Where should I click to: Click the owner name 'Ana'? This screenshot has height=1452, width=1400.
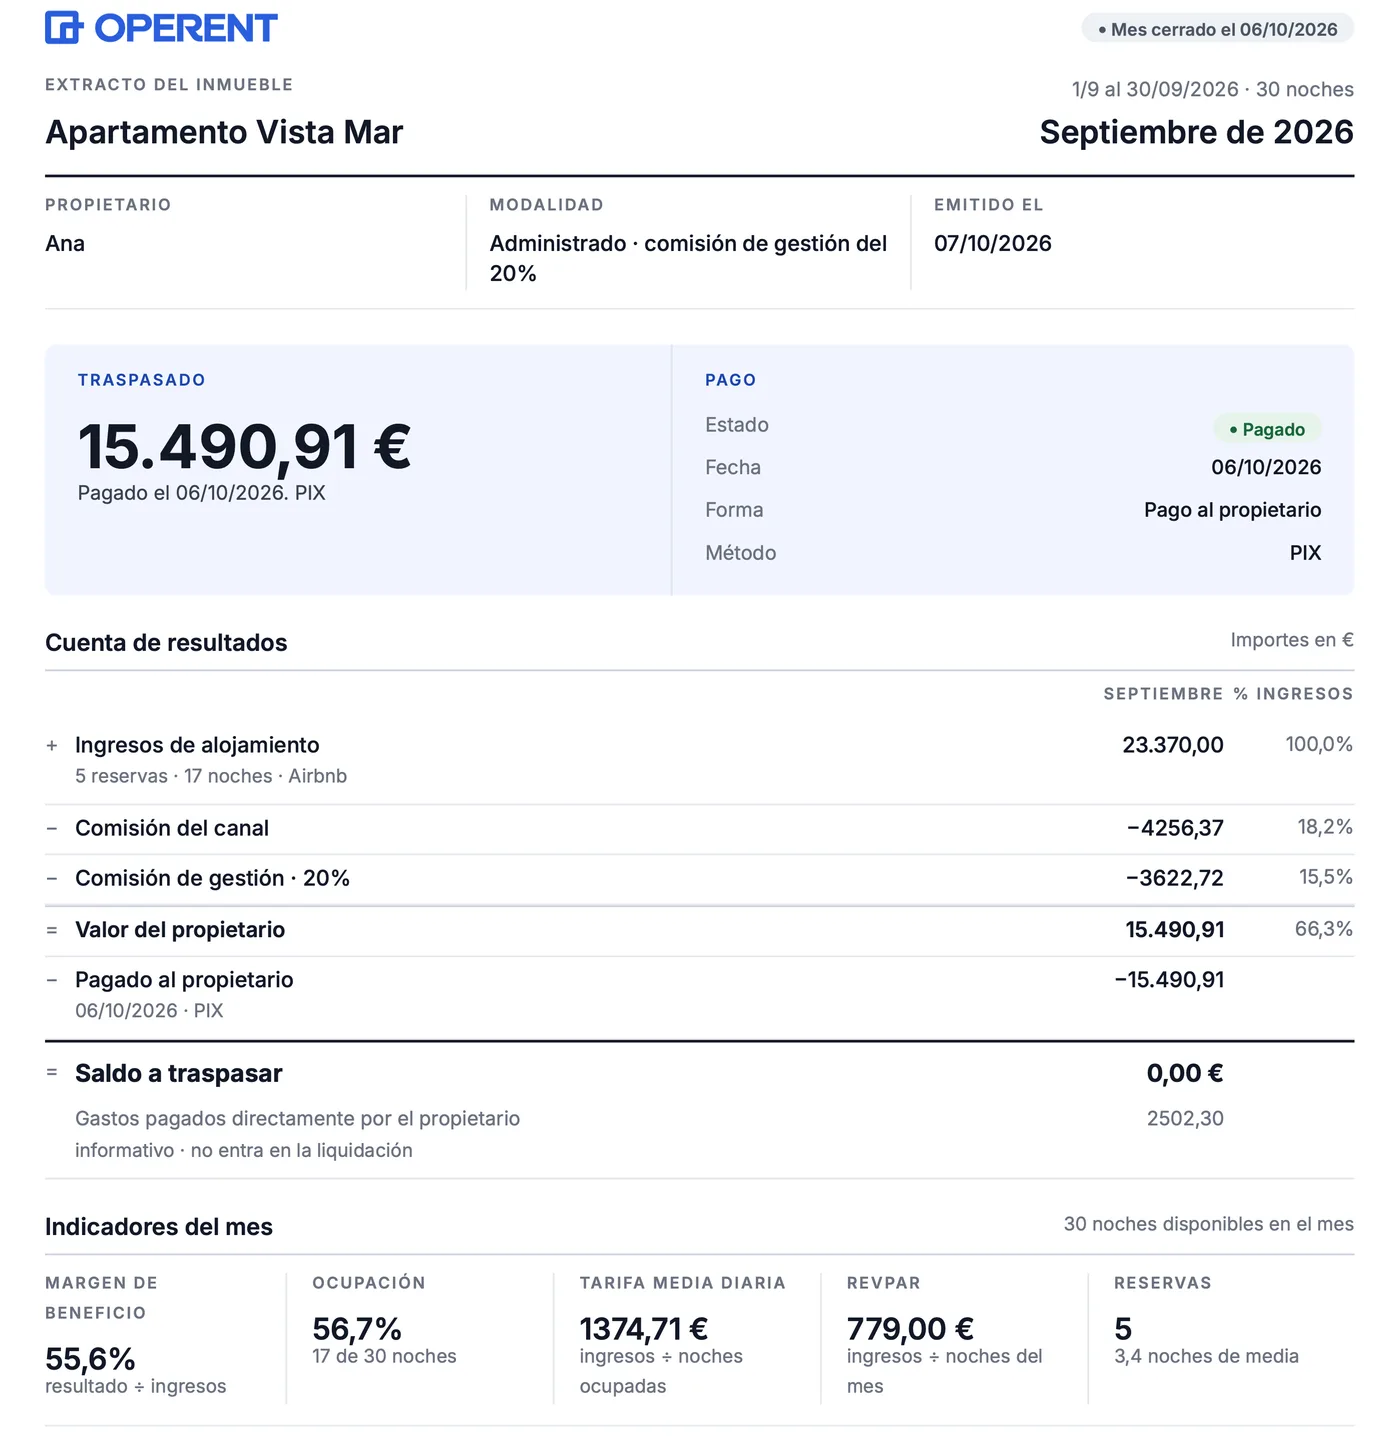coord(65,243)
